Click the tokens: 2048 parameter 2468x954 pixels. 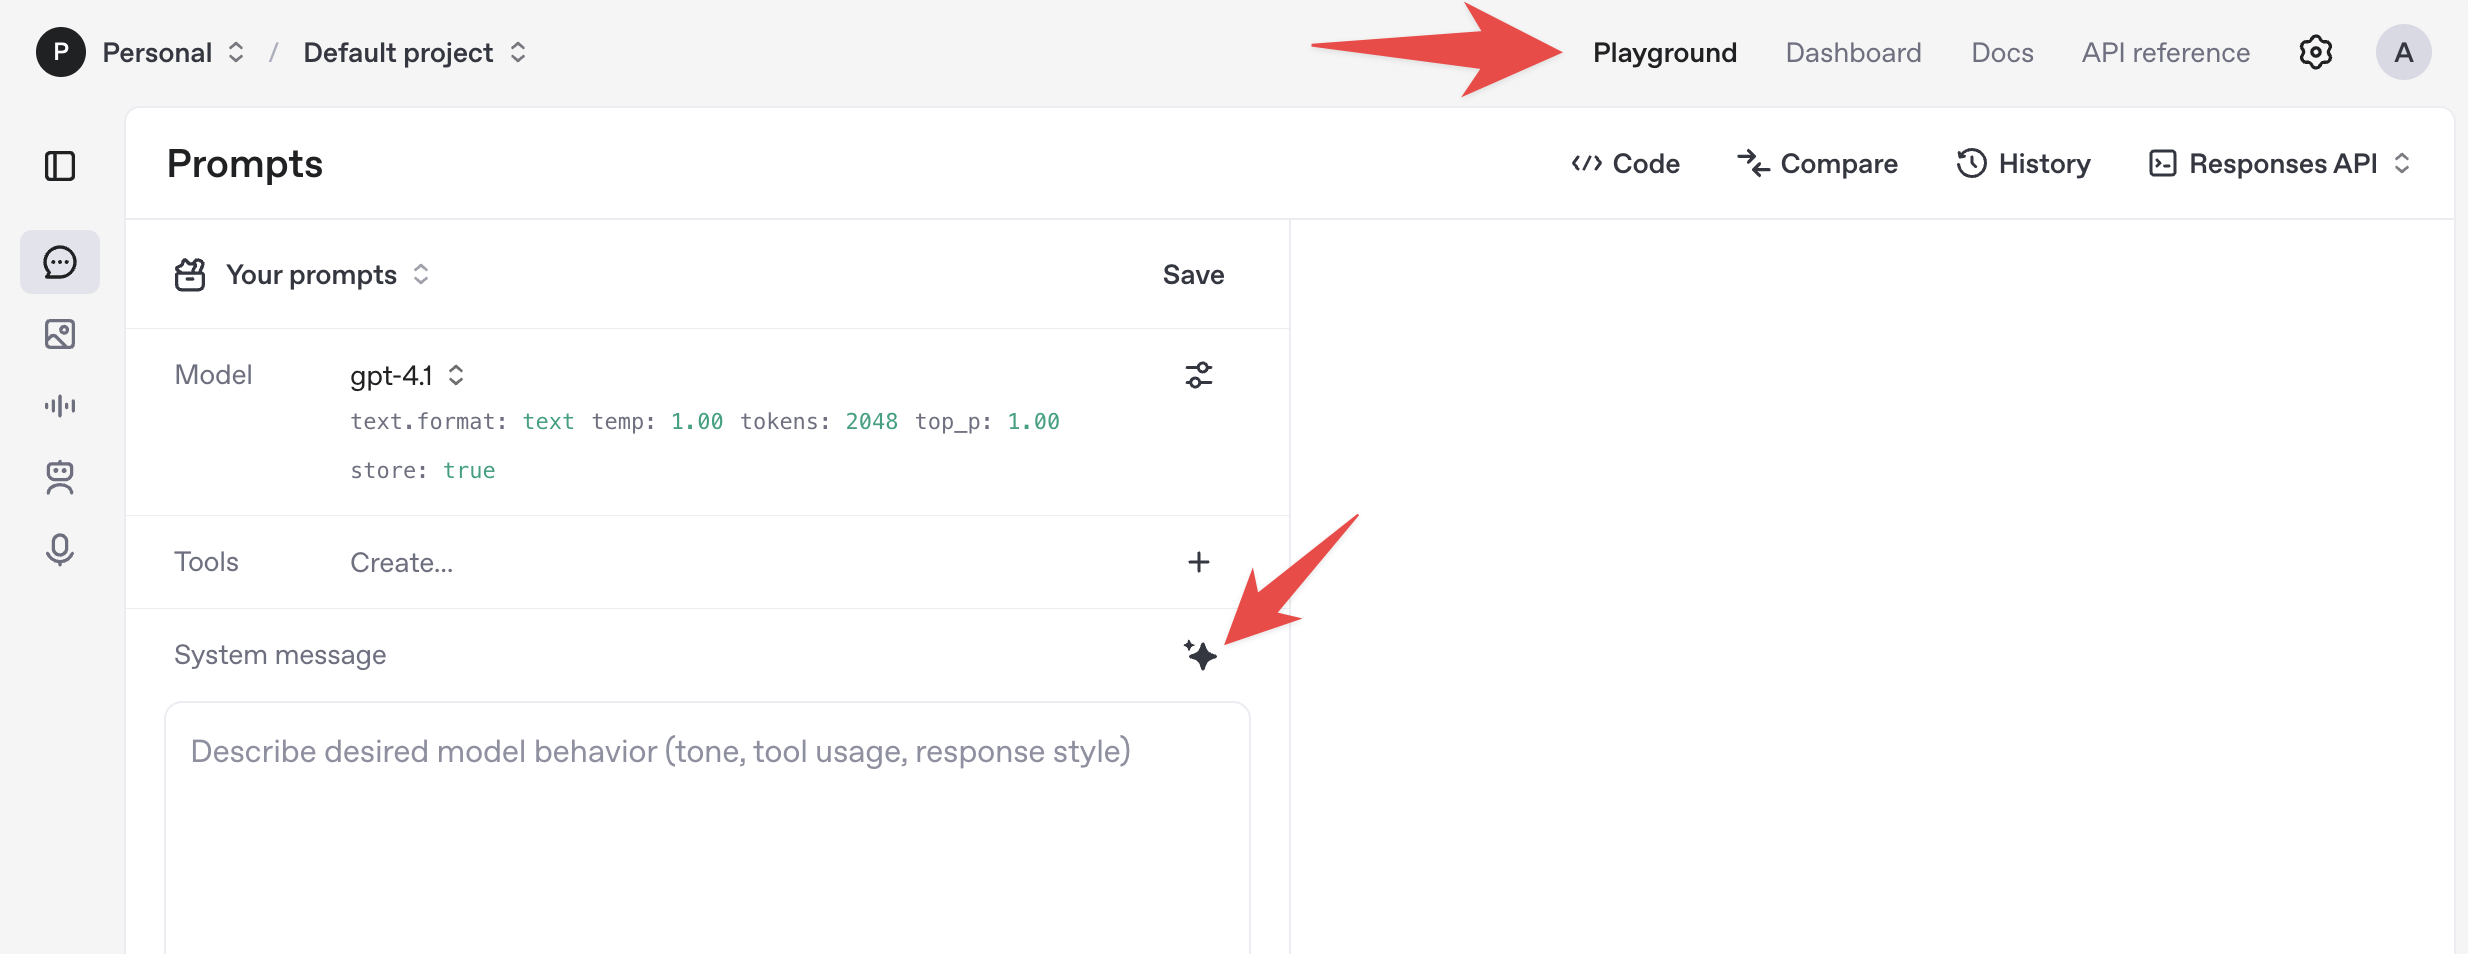pos(819,421)
